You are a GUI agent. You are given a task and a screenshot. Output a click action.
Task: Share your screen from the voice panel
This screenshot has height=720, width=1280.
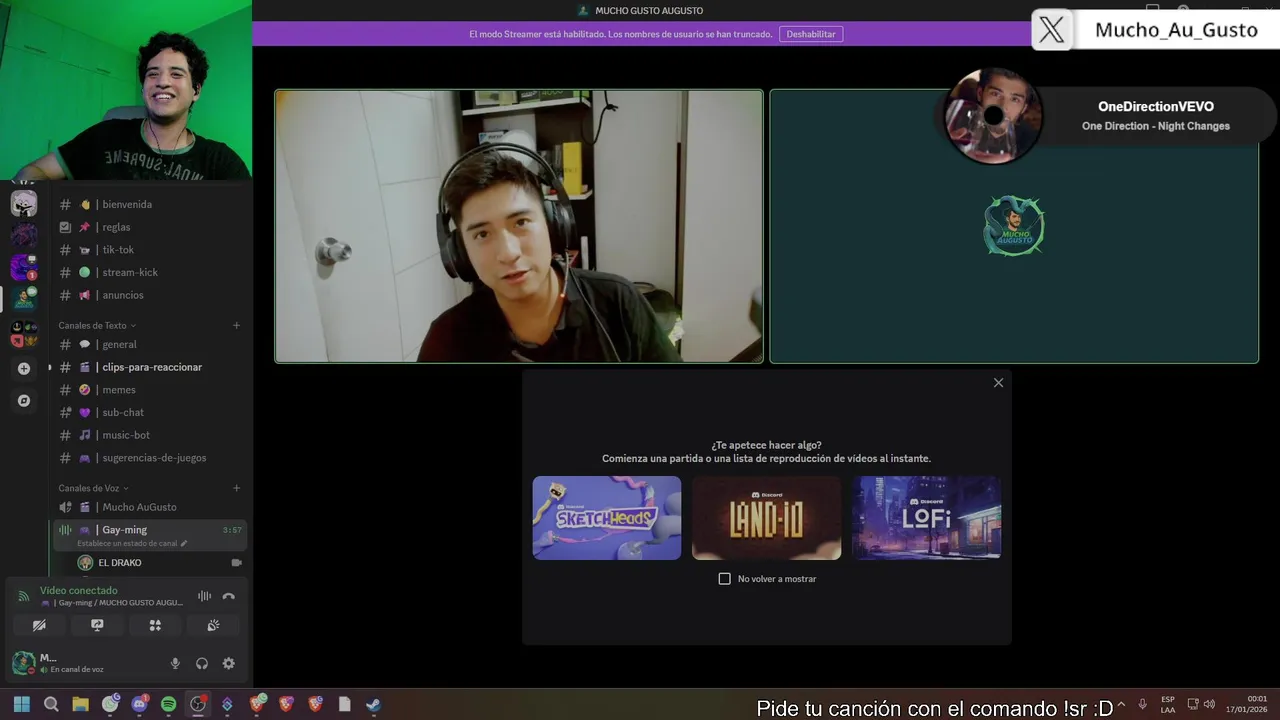click(x=97, y=625)
